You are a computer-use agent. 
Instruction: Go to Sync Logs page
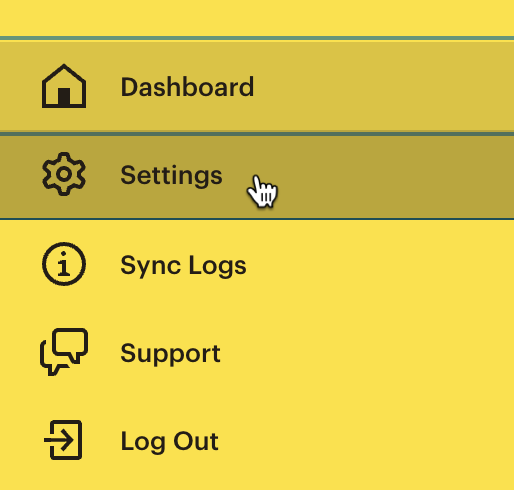(257, 264)
